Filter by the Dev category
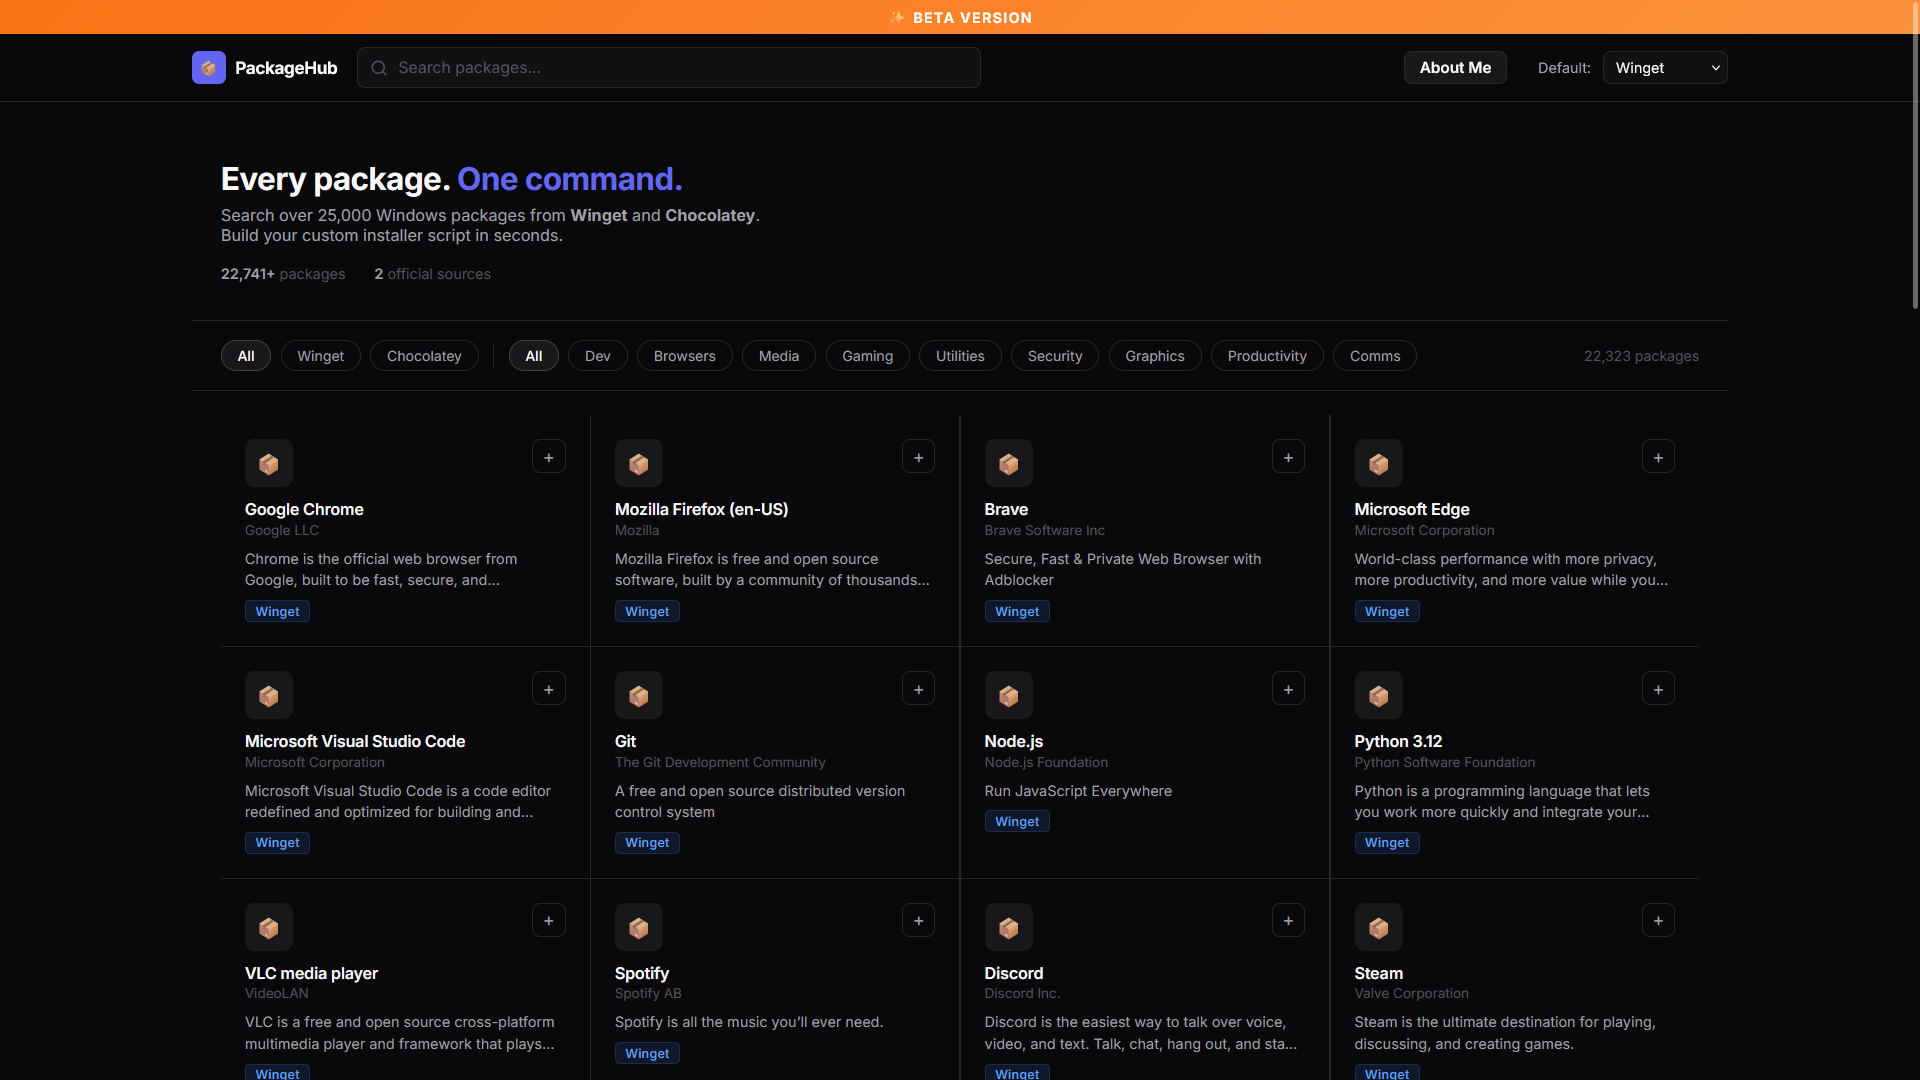Screen dimensions: 1920x1080 (x=598, y=356)
